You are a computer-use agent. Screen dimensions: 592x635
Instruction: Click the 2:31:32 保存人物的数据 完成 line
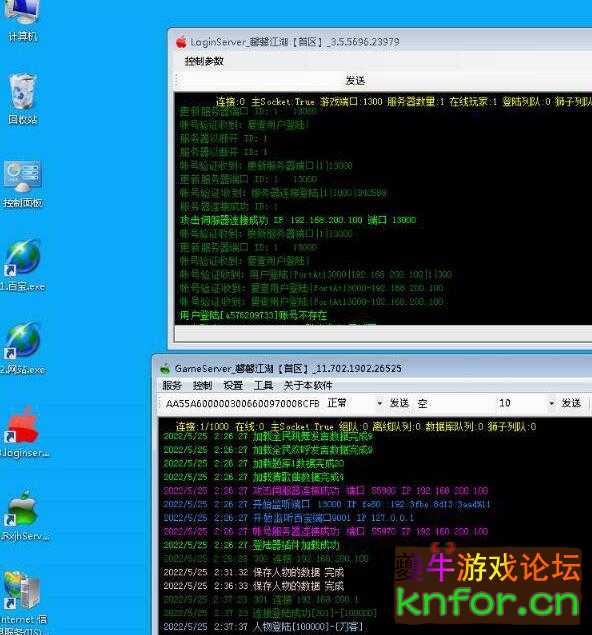click(253, 572)
